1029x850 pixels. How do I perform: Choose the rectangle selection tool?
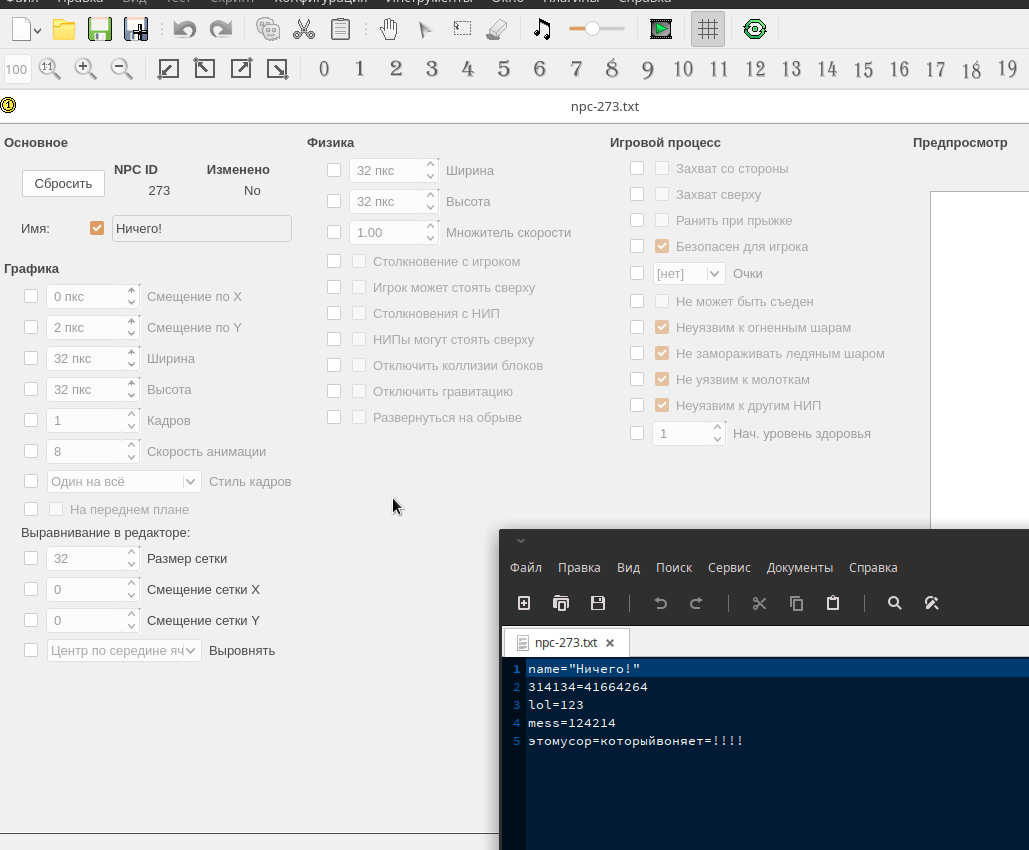coord(462,28)
